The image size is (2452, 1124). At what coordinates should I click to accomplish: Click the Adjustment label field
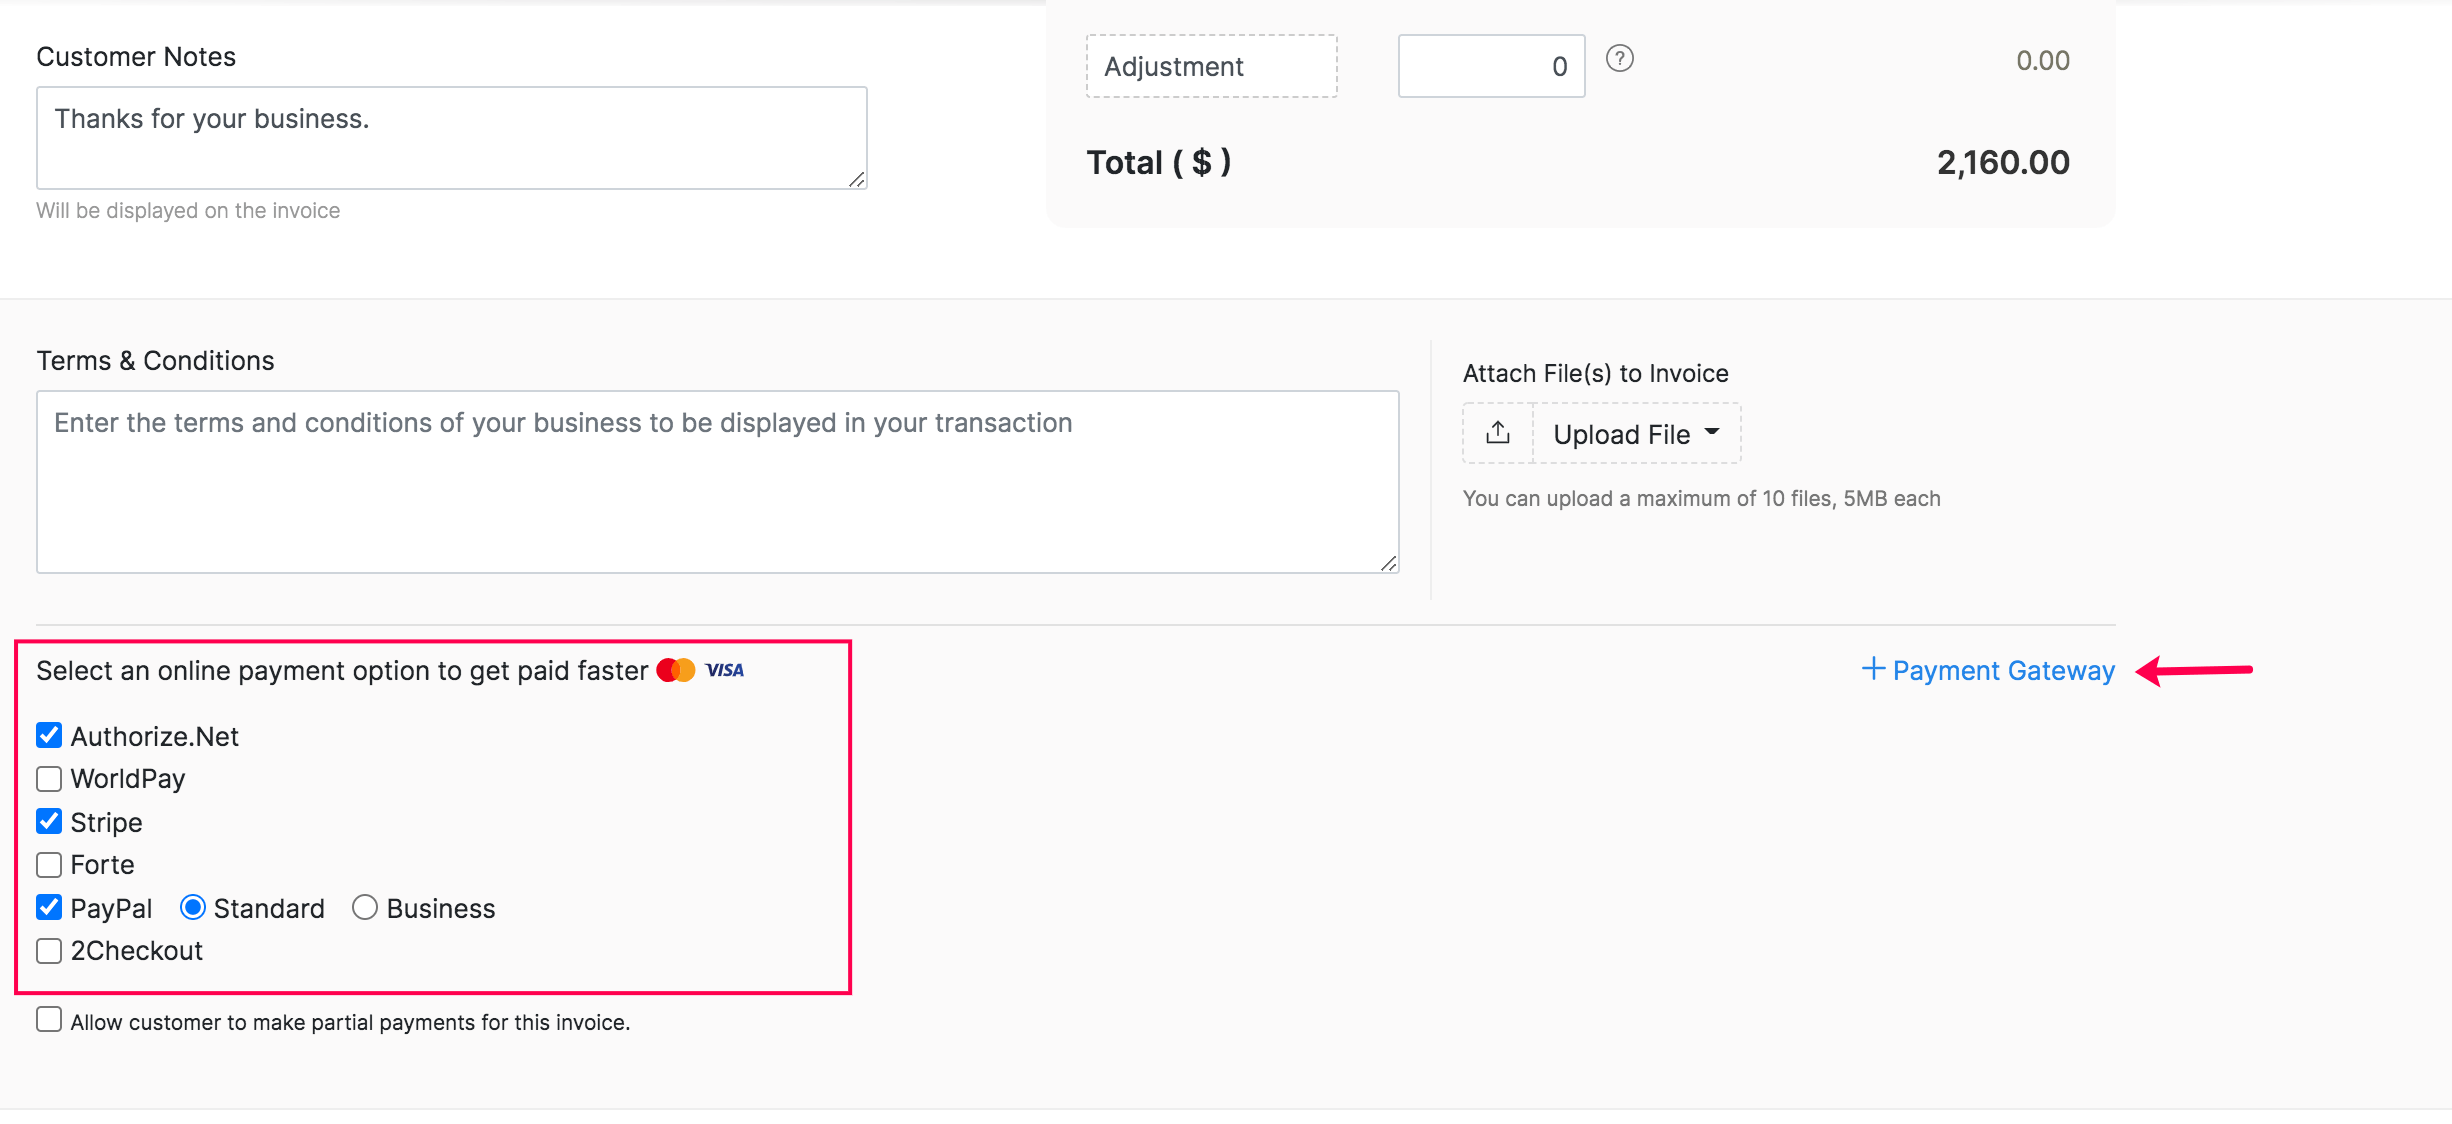click(1211, 65)
